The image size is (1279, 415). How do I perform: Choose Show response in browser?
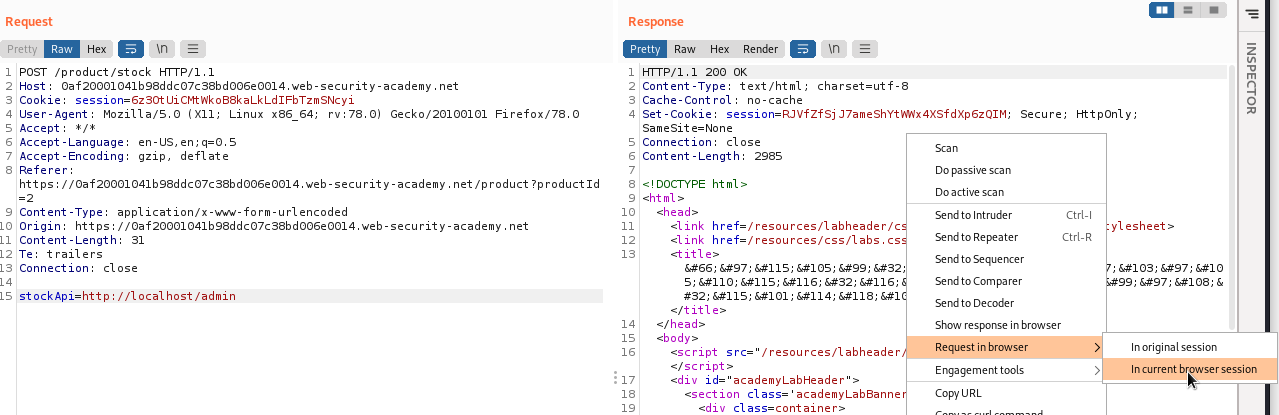click(x=1006, y=325)
